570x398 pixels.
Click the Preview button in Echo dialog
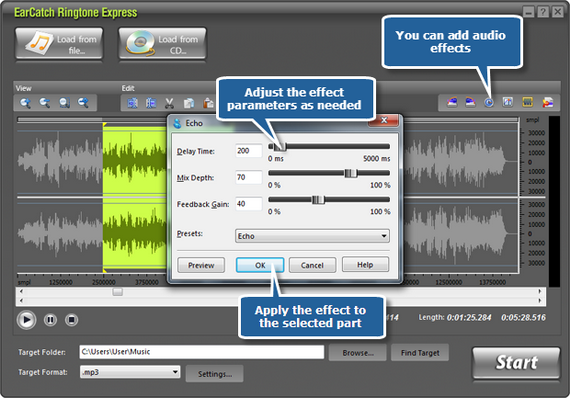coord(201,265)
